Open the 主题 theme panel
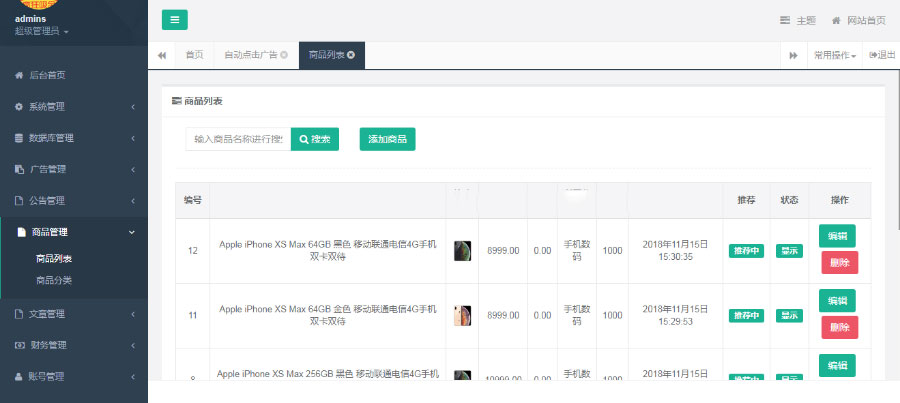The image size is (900, 403). point(798,20)
